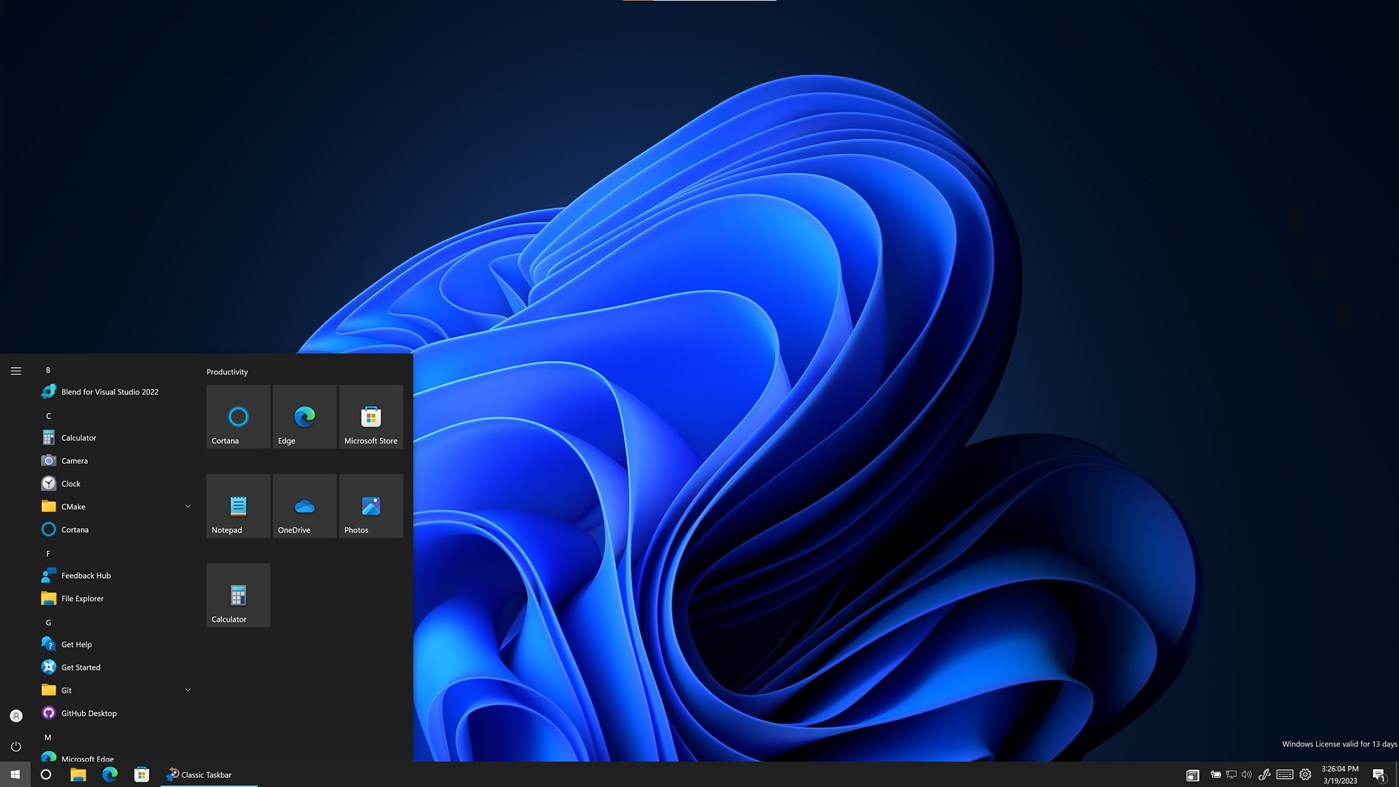This screenshot has width=1399, height=787.
Task: Click the Cortana circle on the taskbar
Action: [45, 774]
